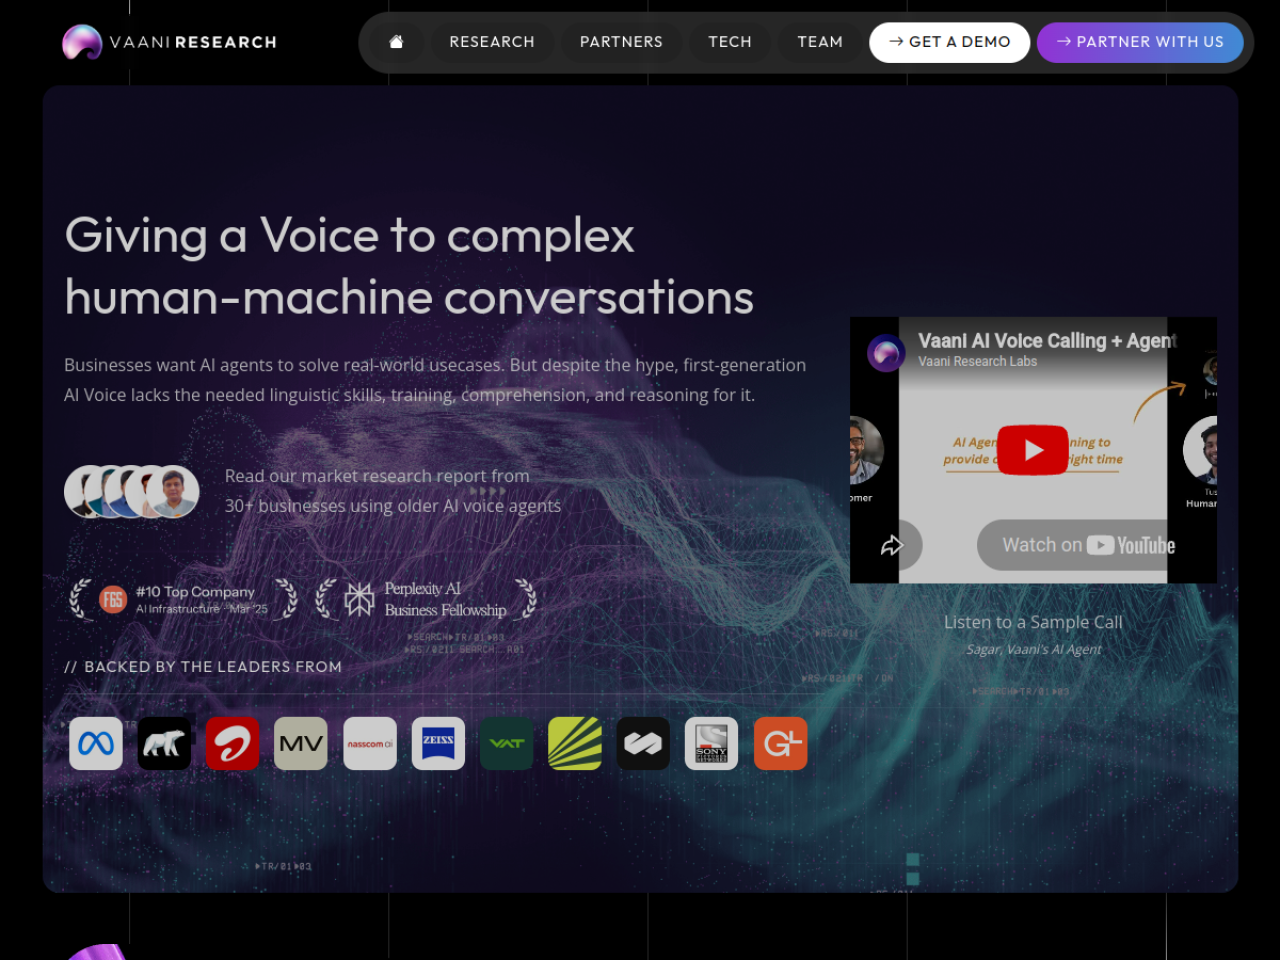The width and height of the screenshot is (1280, 960).
Task: Click the BACKED BY THE LEADERS FROM label
Action: 203,667
